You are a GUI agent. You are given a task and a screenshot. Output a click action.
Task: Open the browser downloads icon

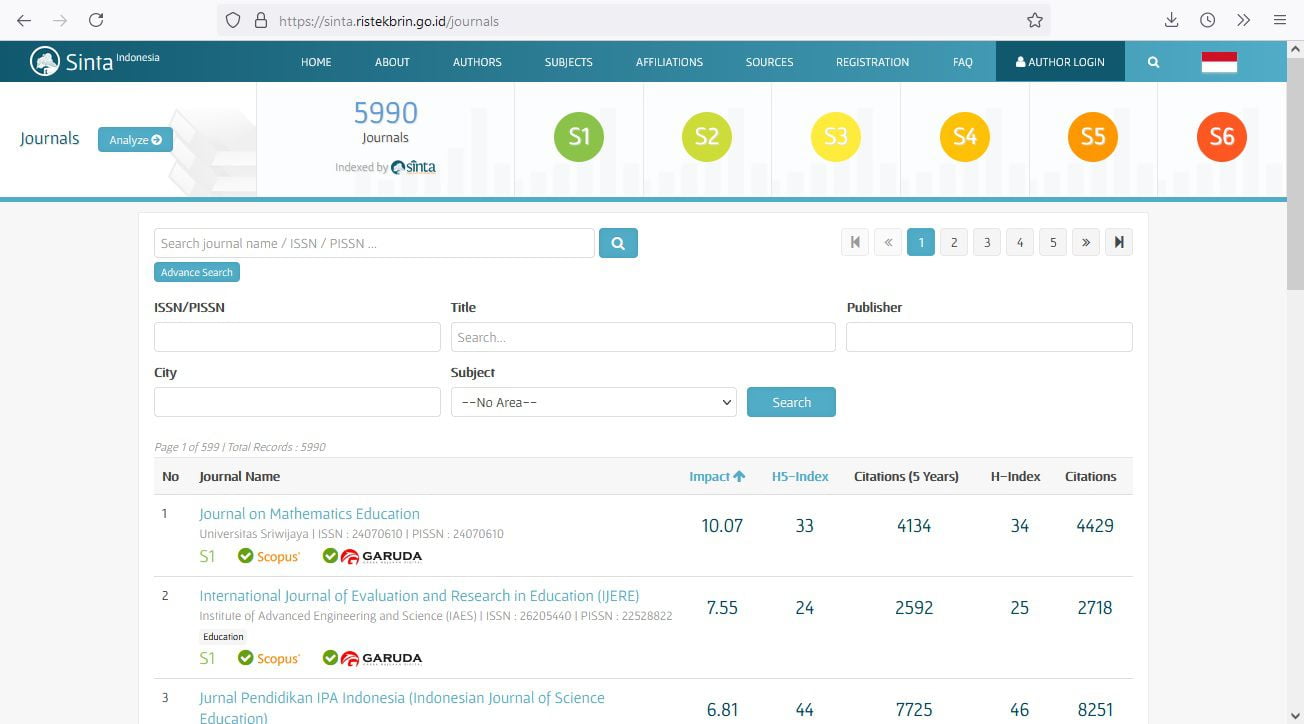point(1172,20)
